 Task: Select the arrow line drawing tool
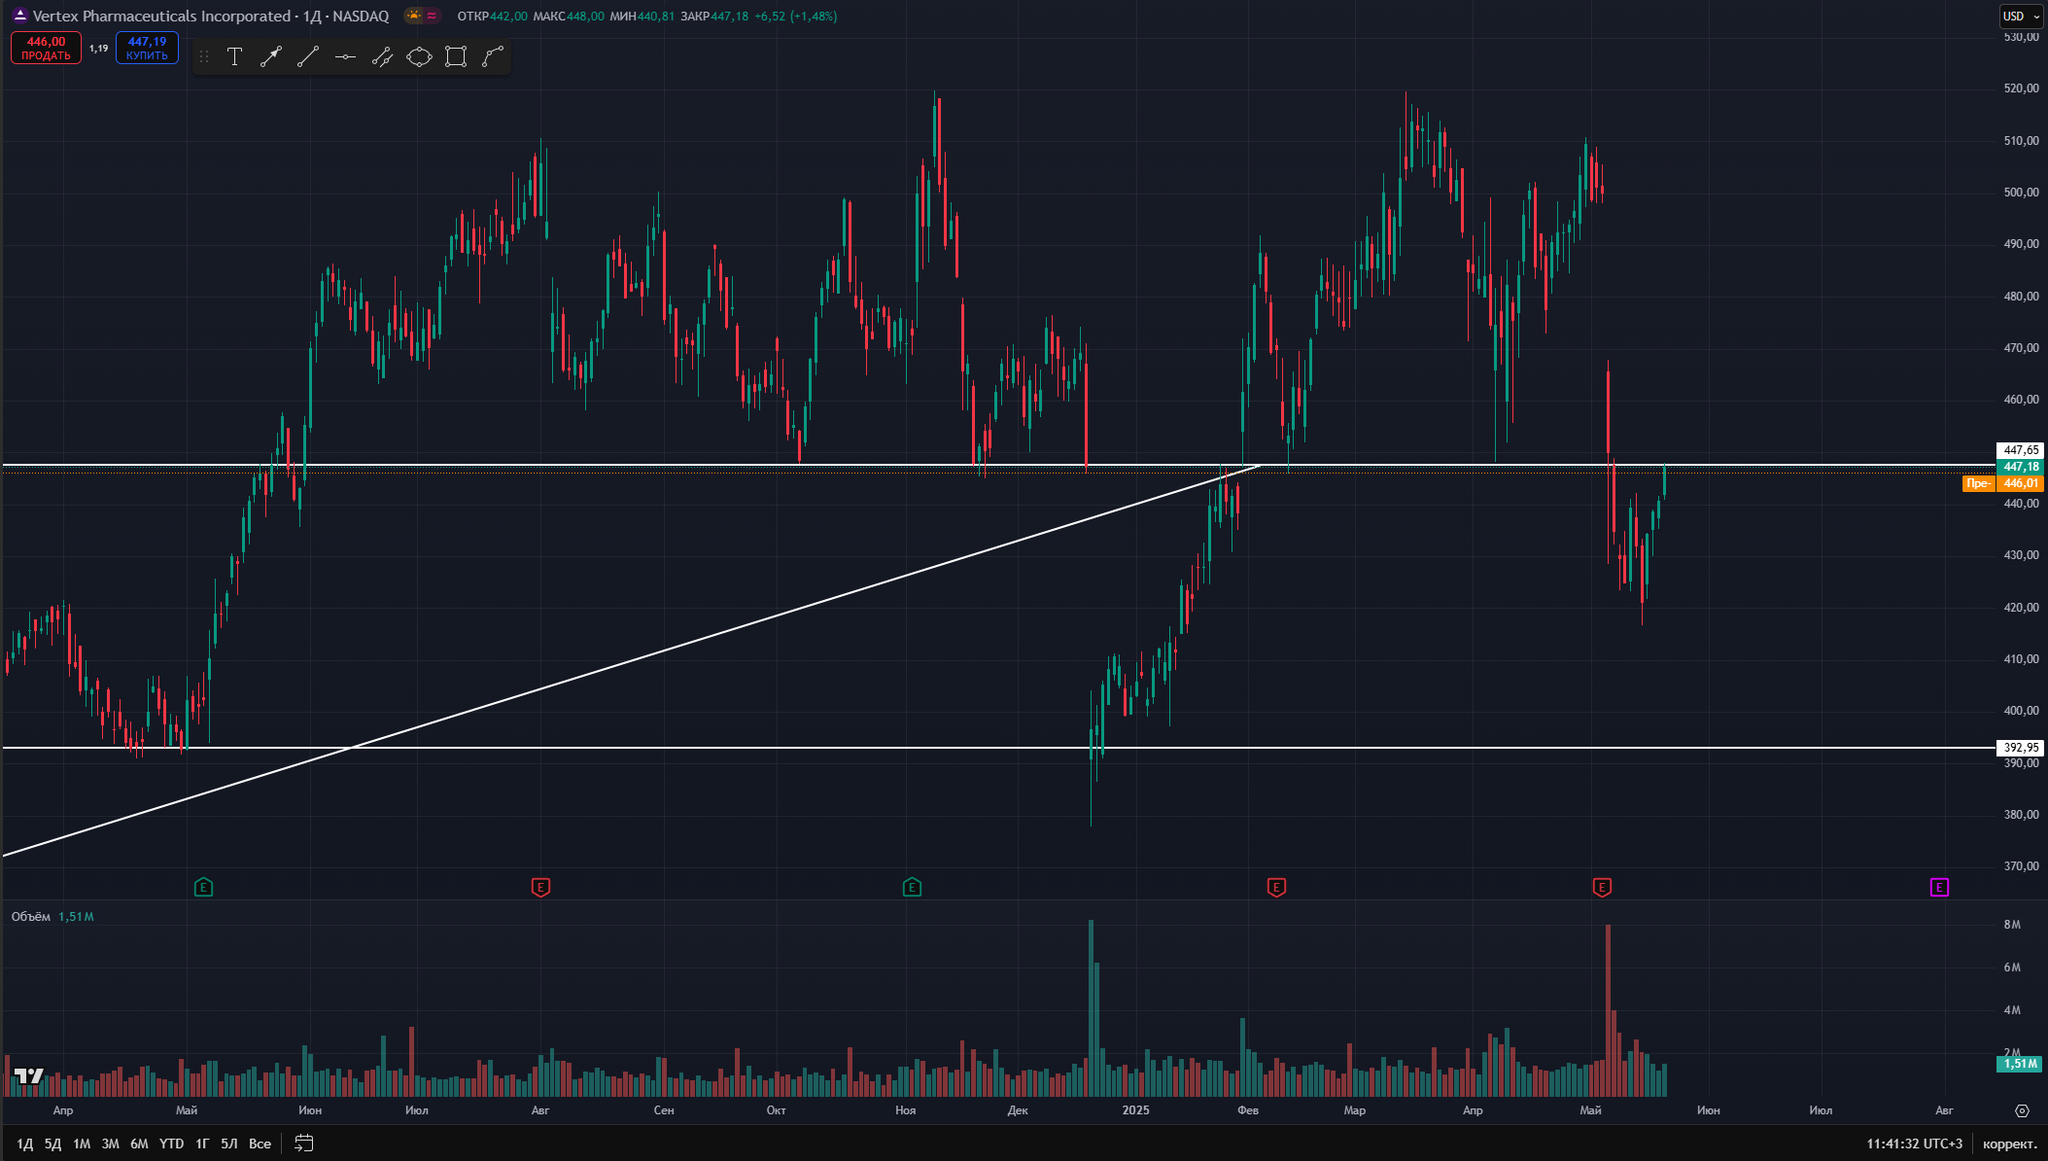point(271,57)
